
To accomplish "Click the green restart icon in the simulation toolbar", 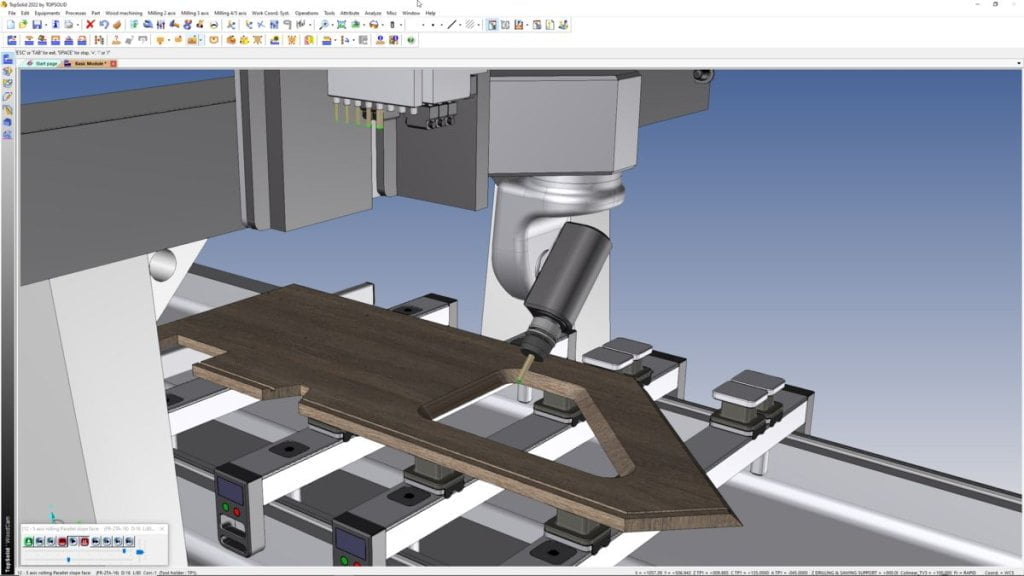I will point(29,541).
